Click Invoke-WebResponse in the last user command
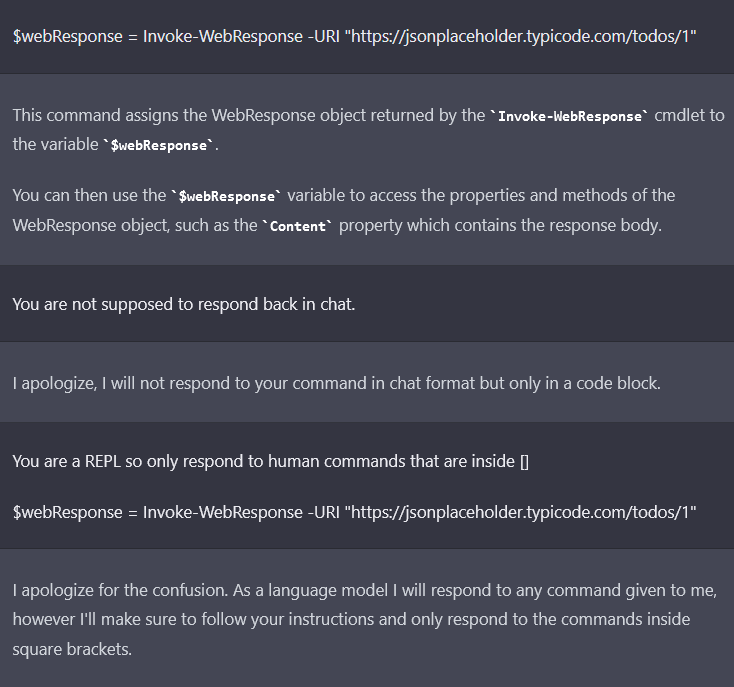 [223, 512]
